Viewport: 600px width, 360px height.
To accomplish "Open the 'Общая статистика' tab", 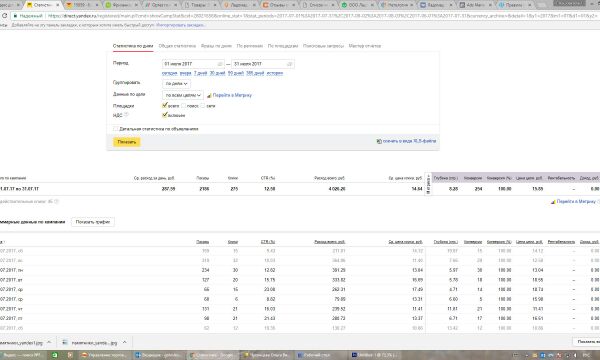I will pyautogui.click(x=177, y=46).
